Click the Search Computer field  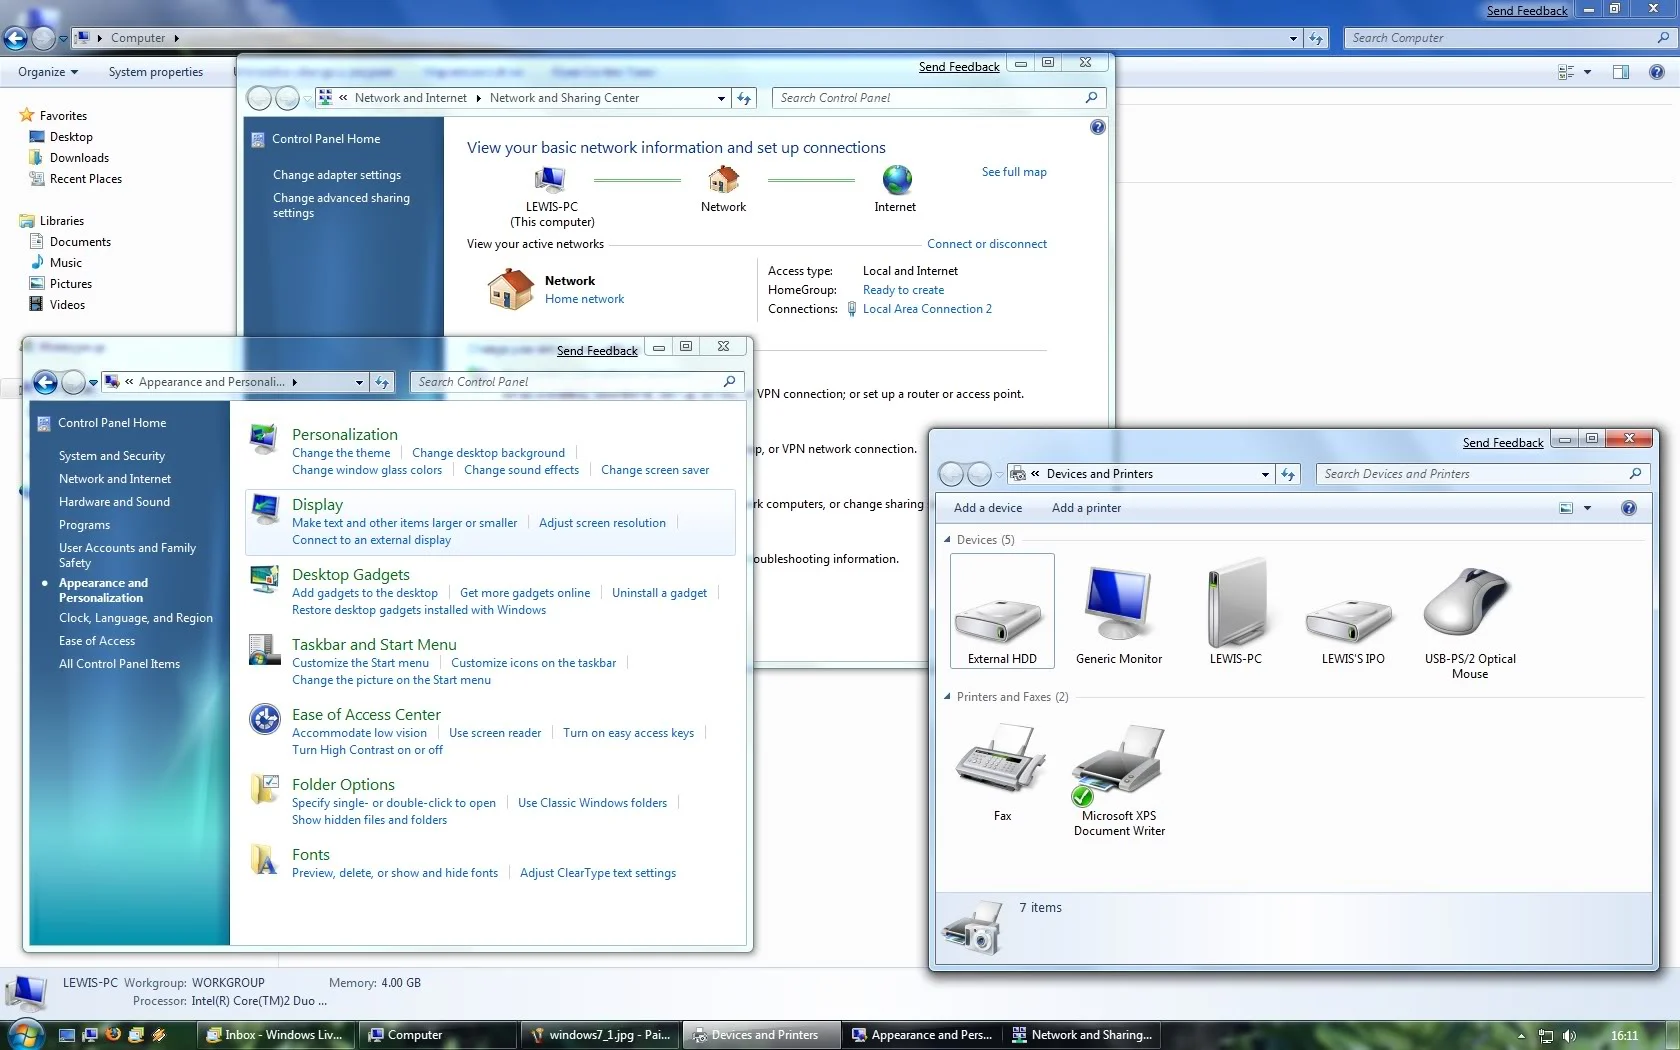[1510, 38]
